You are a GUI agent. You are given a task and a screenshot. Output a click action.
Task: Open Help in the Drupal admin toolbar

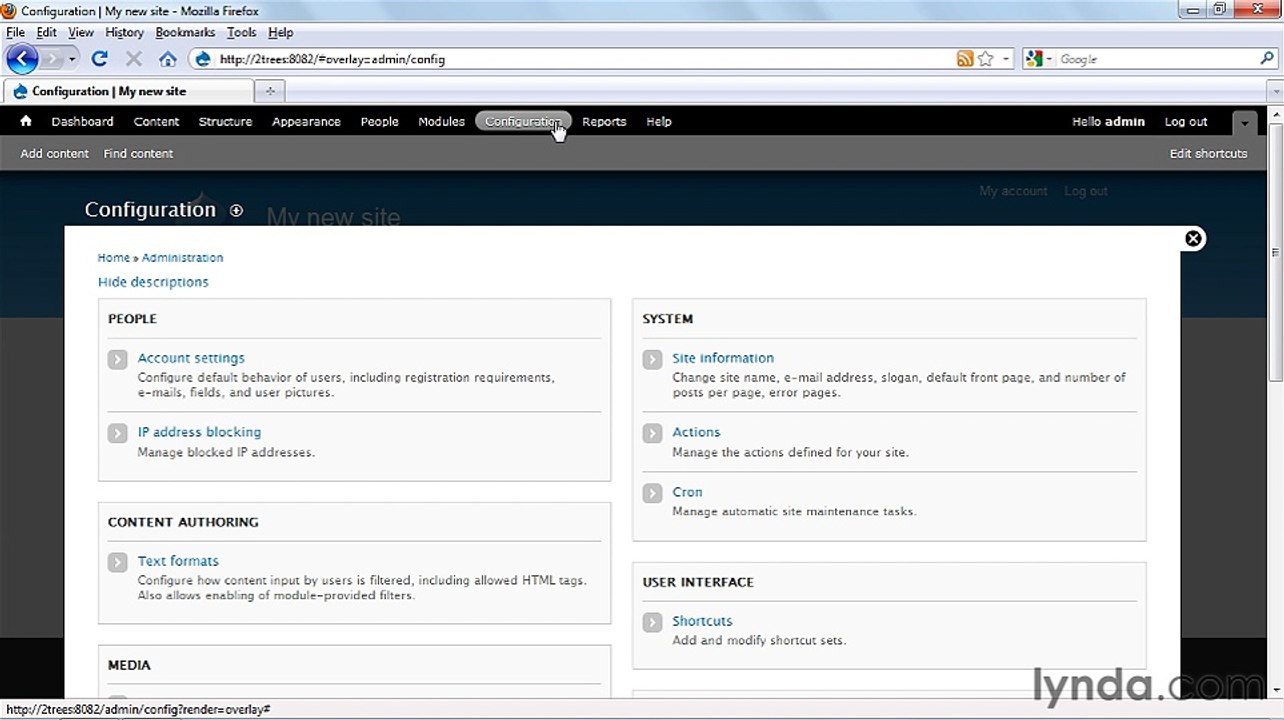[x=659, y=121]
